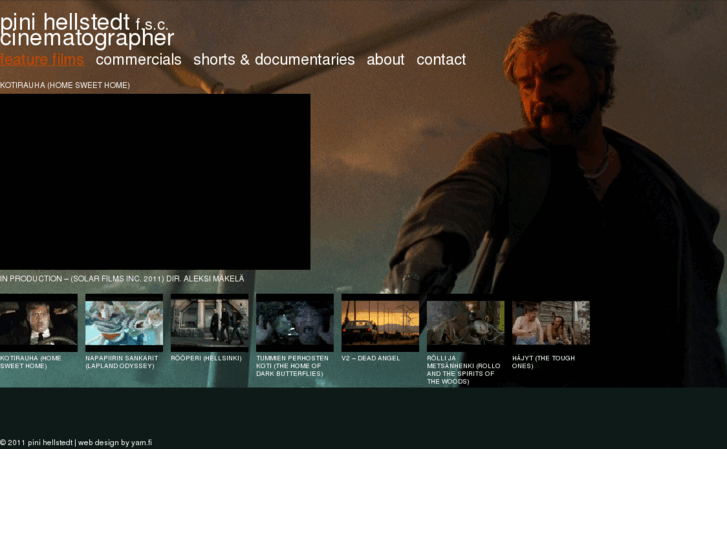Screen dimensions: 727x545
Task: Click Häjyt (The Tough Ones) caption text
Action: pyautogui.click(x=543, y=362)
